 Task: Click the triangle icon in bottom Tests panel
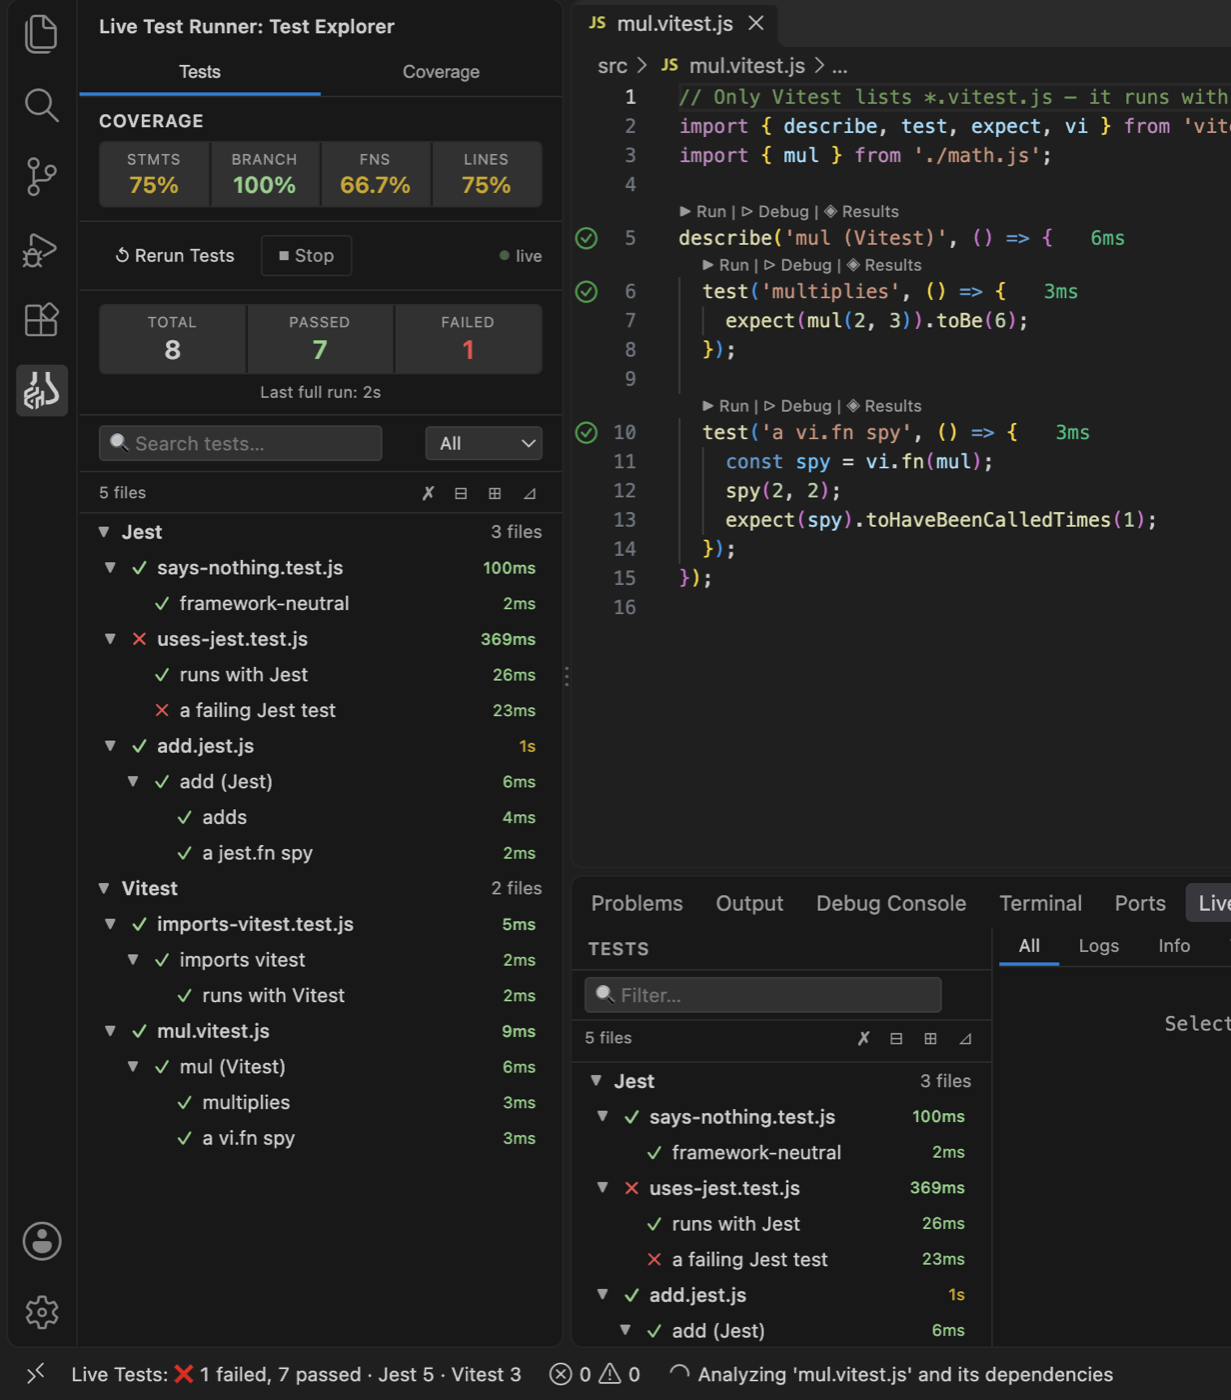pos(965,1038)
